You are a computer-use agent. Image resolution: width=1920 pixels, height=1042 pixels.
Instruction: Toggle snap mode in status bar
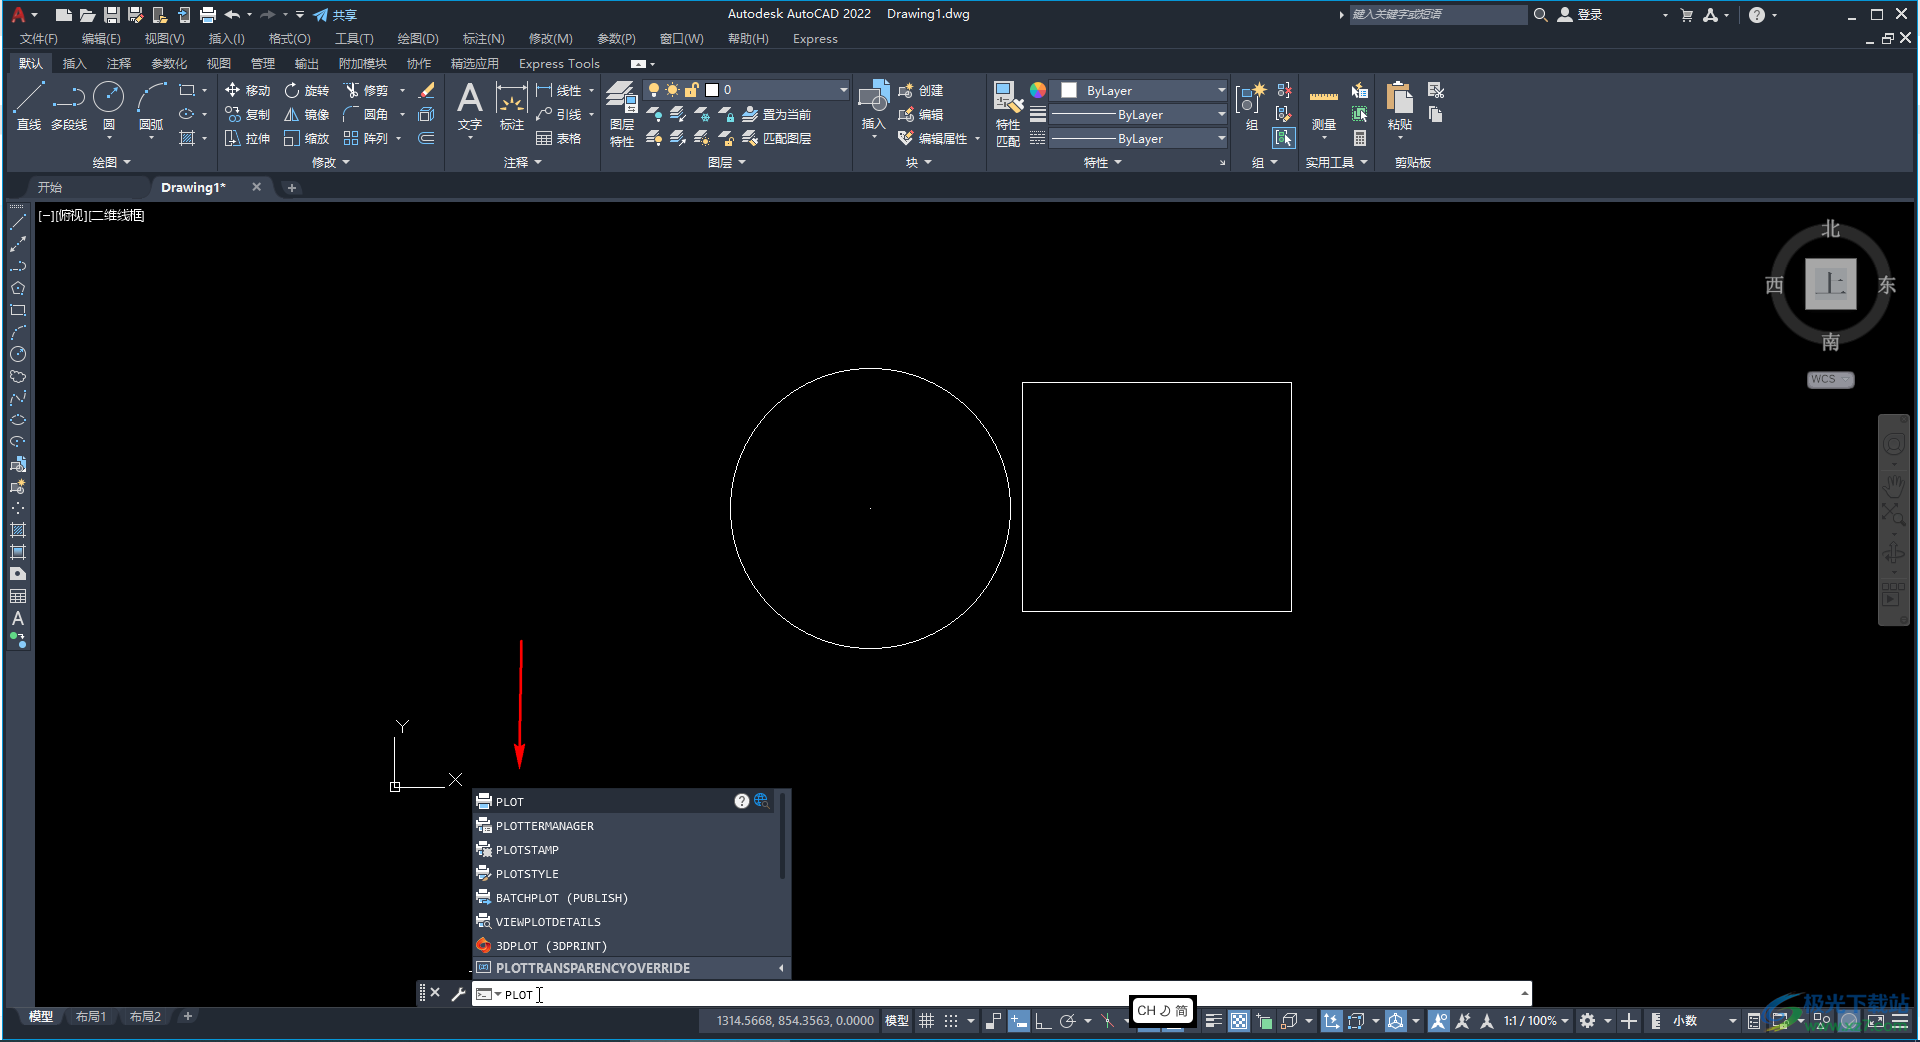(x=951, y=1021)
